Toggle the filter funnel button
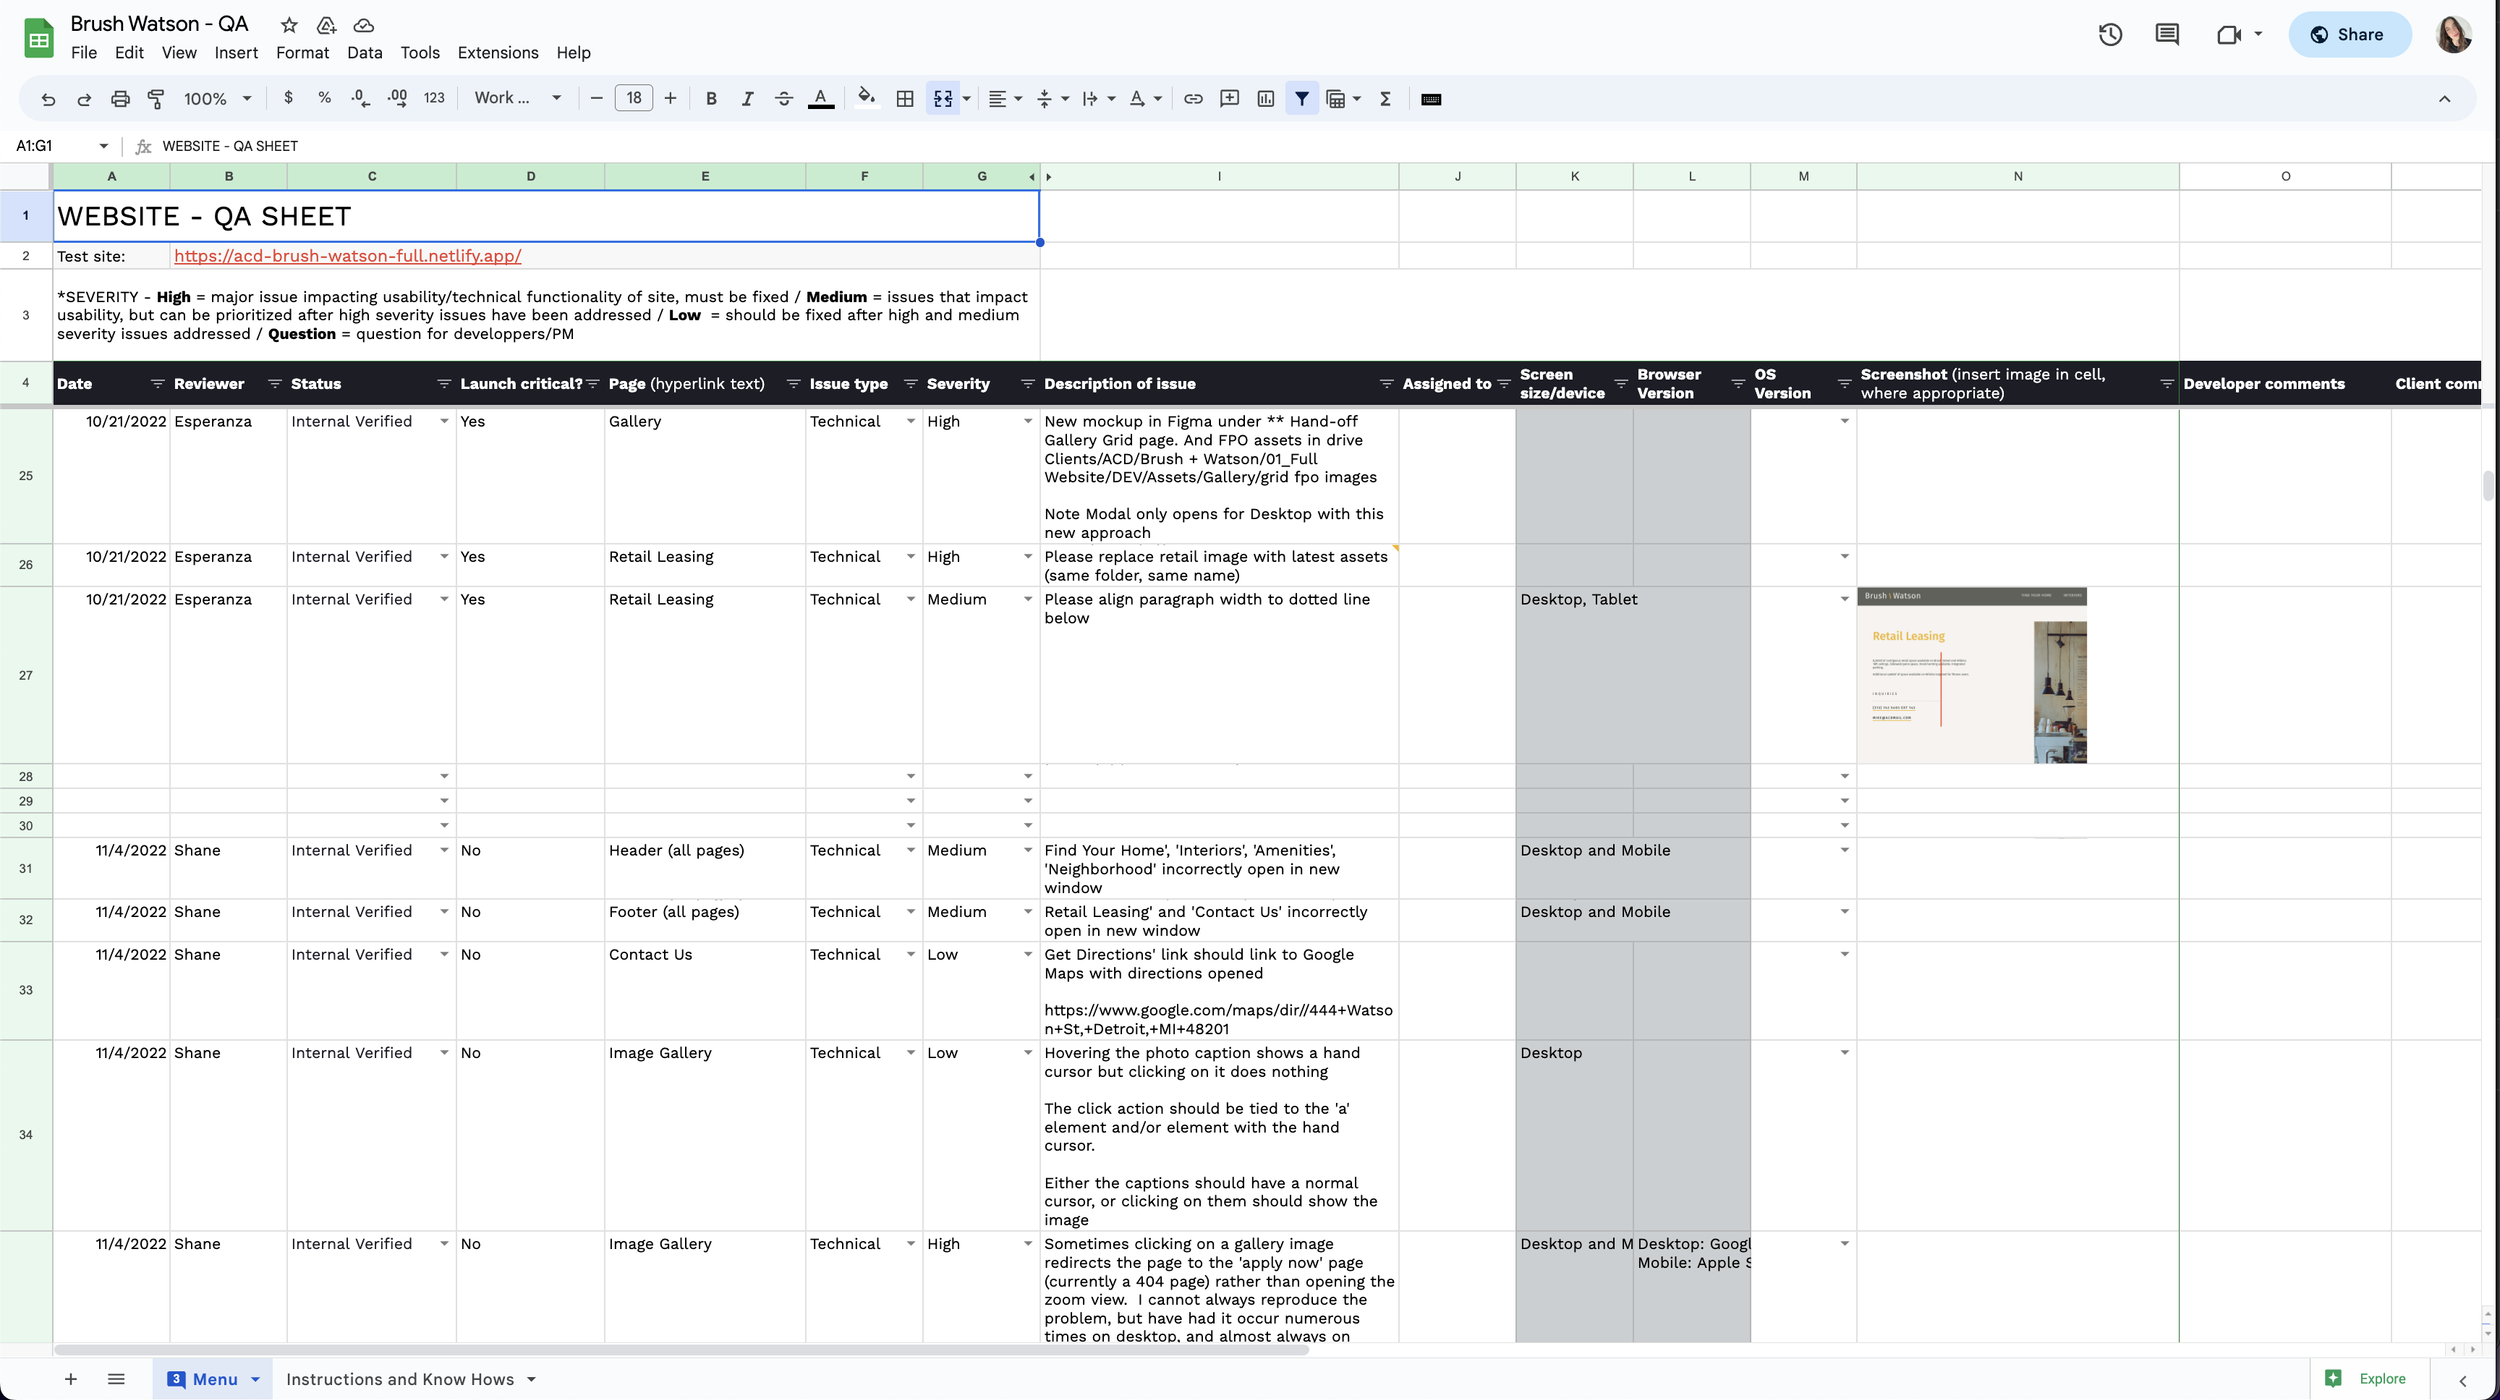This screenshot has height=1400, width=2500. point(1301,98)
